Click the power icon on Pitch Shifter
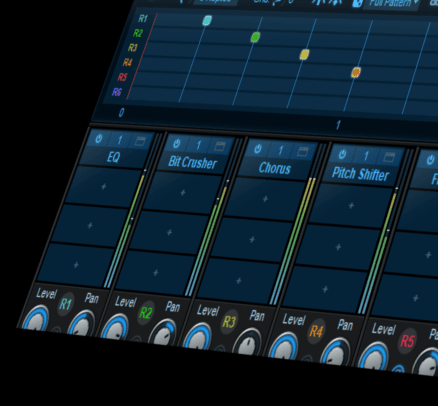Screen dimensions: 438x406 tap(342, 154)
